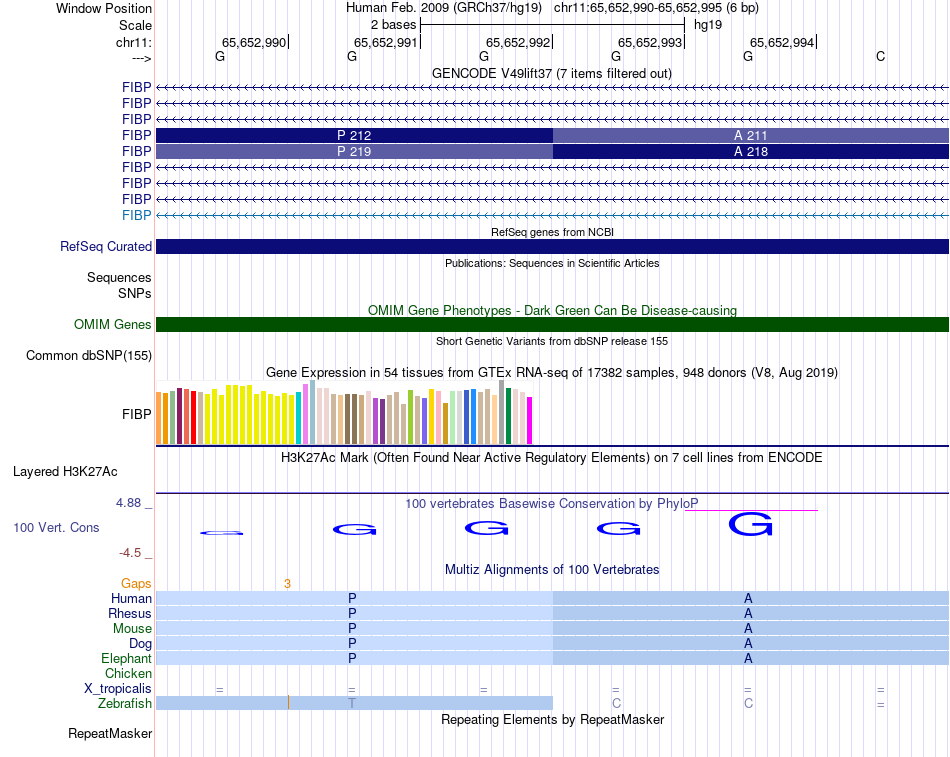The height and width of the screenshot is (757, 950).
Task: Click the GTEx tissue expression bar chart
Action: (x=344, y=413)
